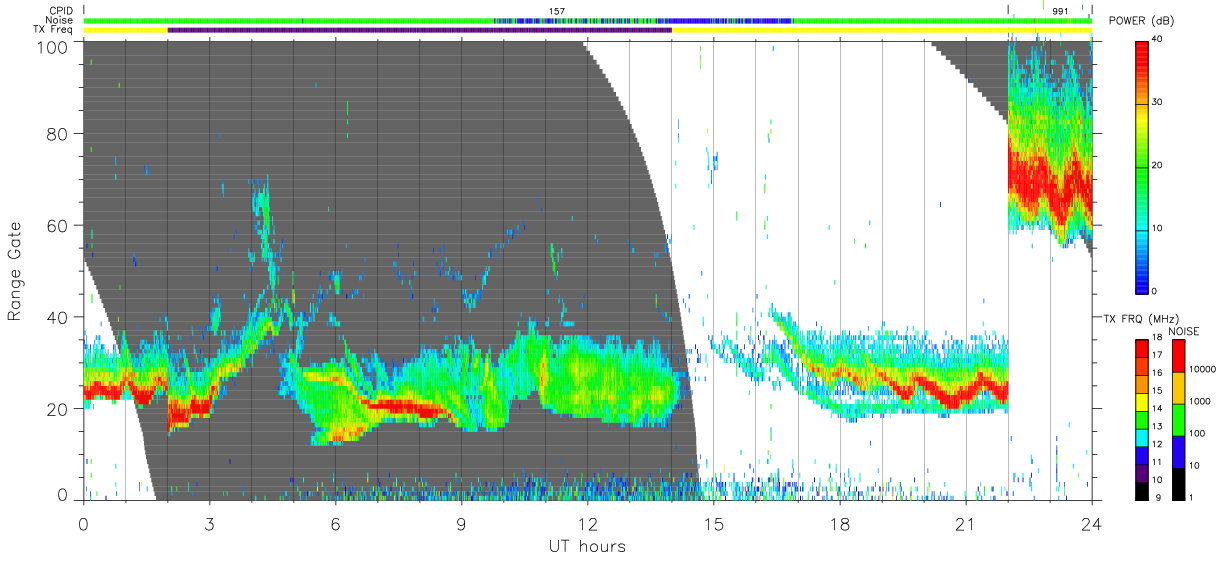Click the 'CPID' row label
1228x567 pixels.
tap(62, 11)
